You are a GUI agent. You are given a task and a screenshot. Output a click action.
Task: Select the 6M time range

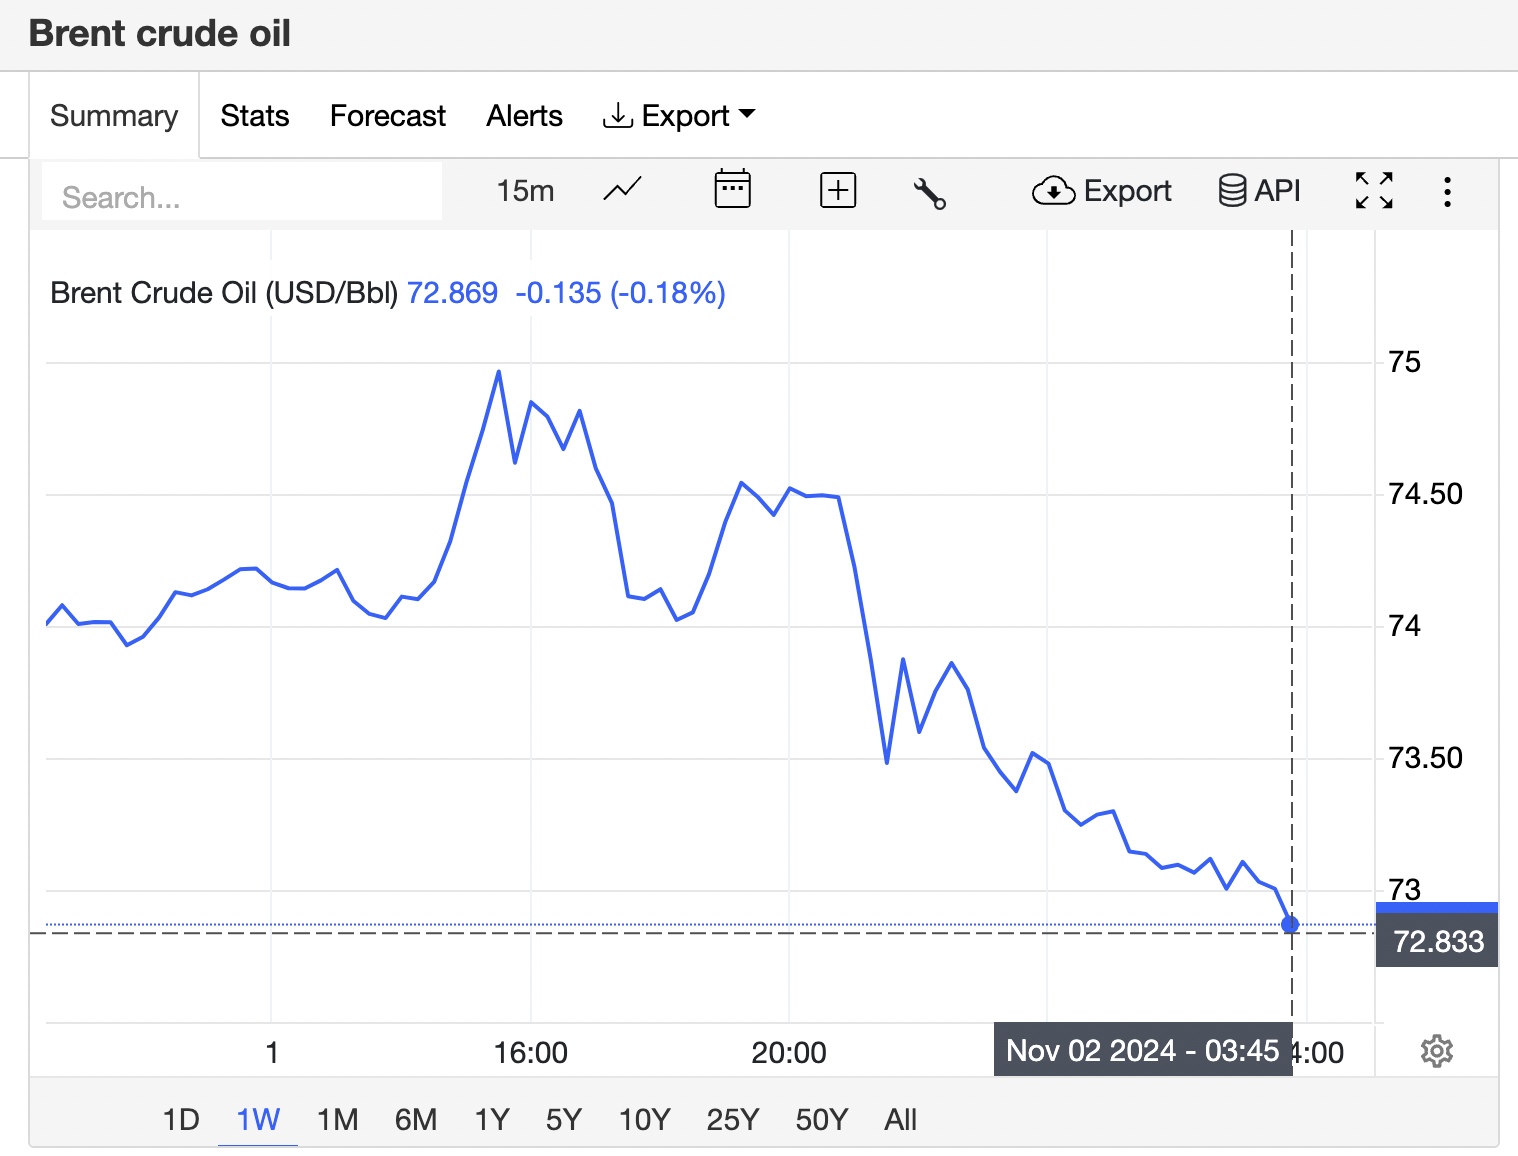click(416, 1119)
